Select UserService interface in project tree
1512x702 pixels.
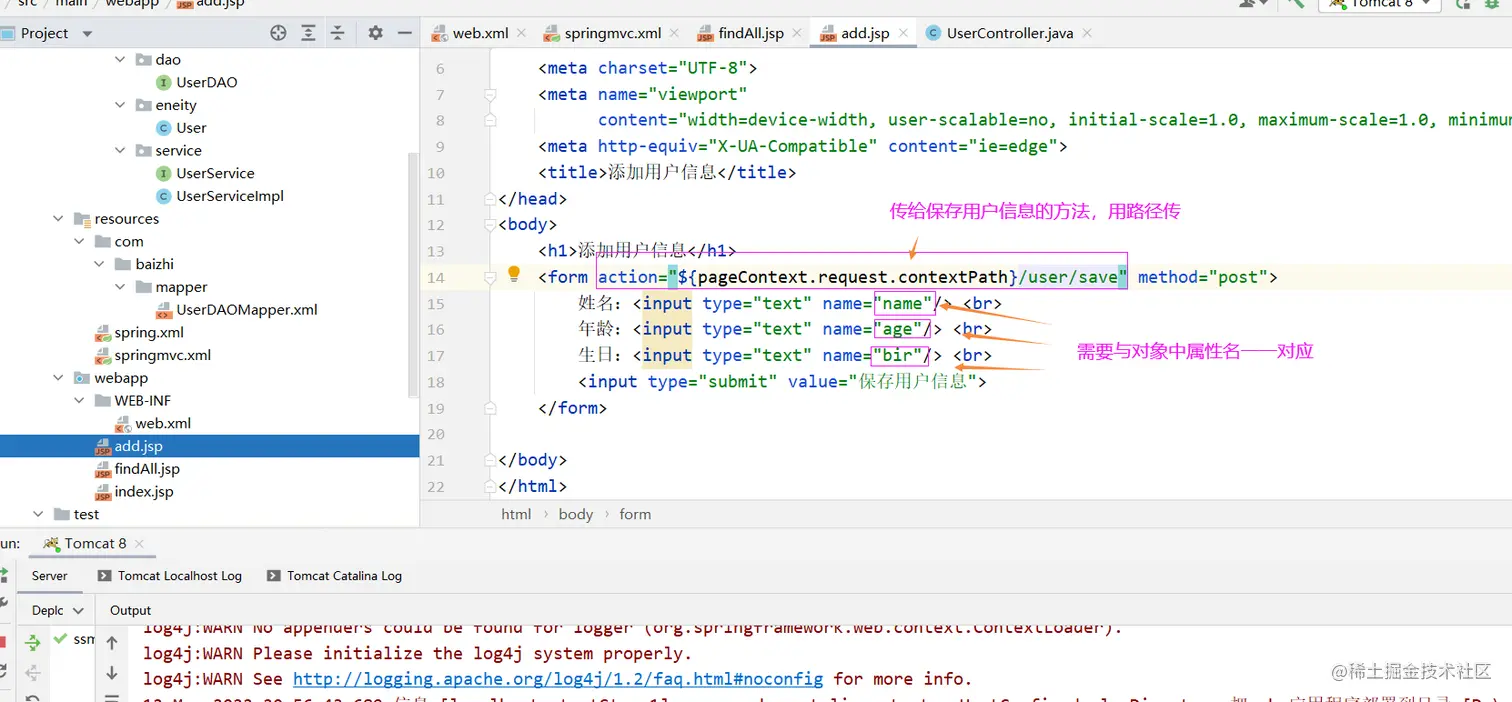click(215, 174)
